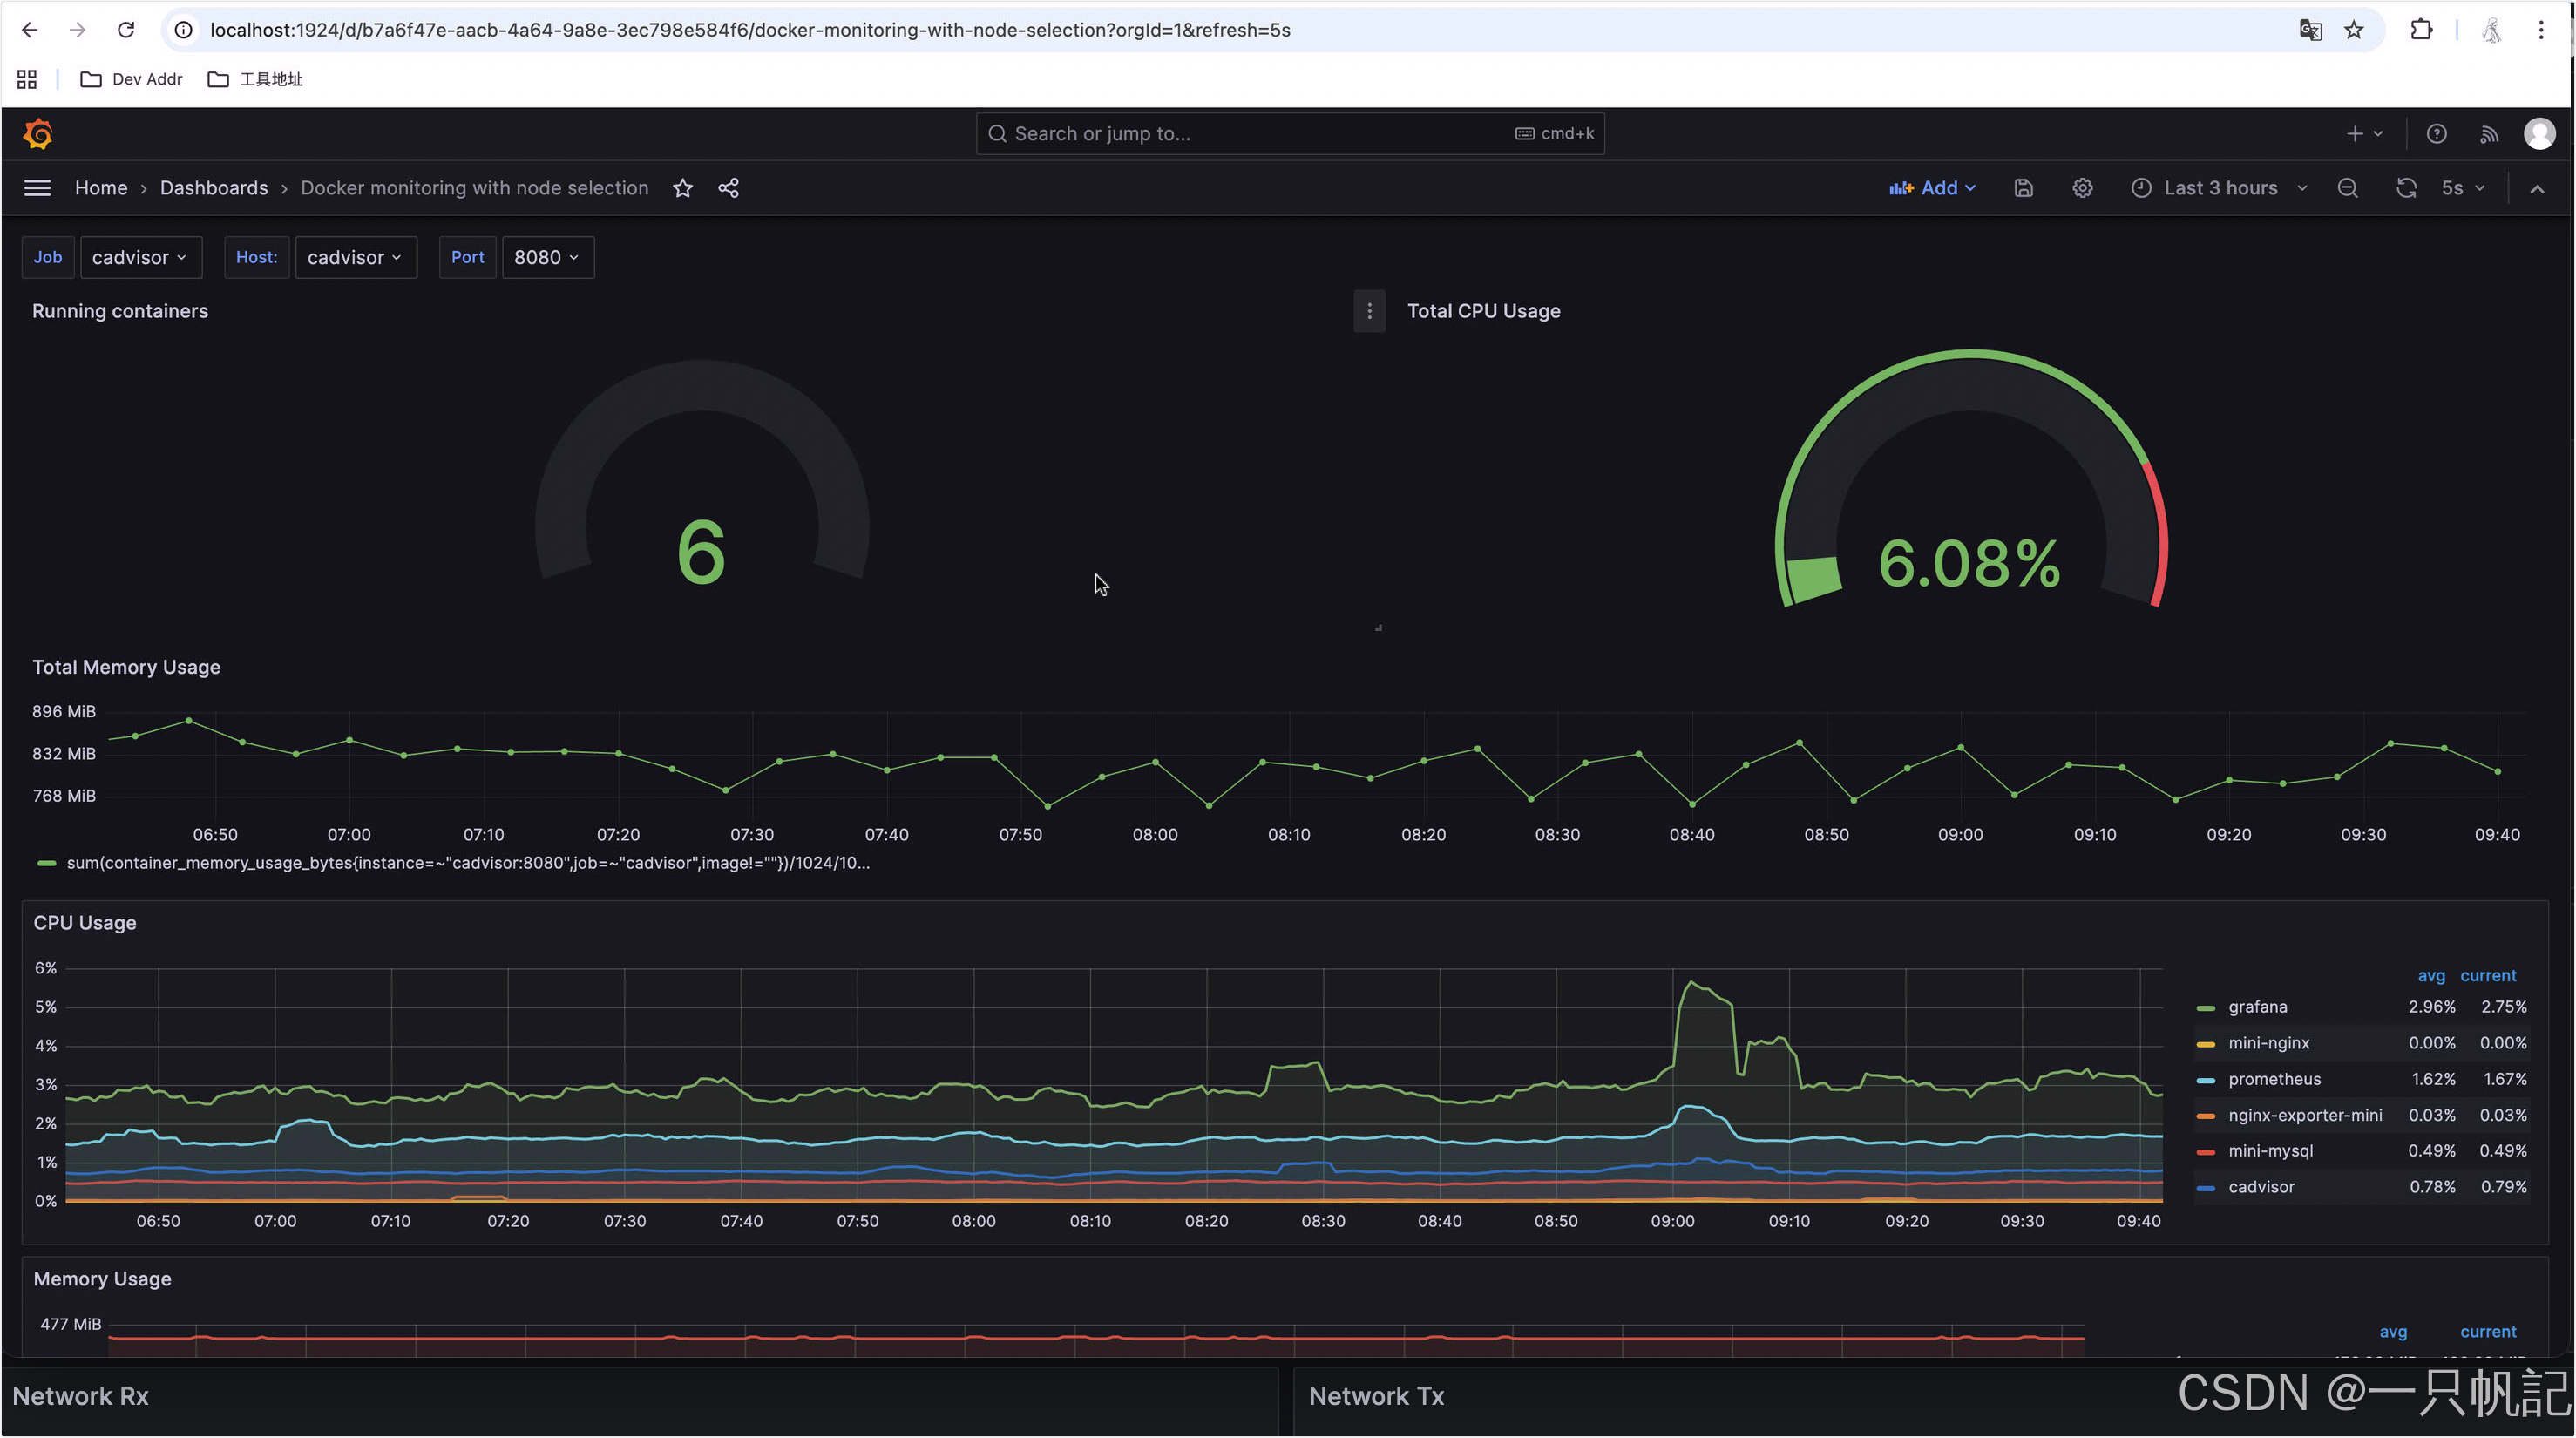The width and height of the screenshot is (2576, 1438).
Task: Expand the Port 8080 dropdown
Action: (547, 257)
